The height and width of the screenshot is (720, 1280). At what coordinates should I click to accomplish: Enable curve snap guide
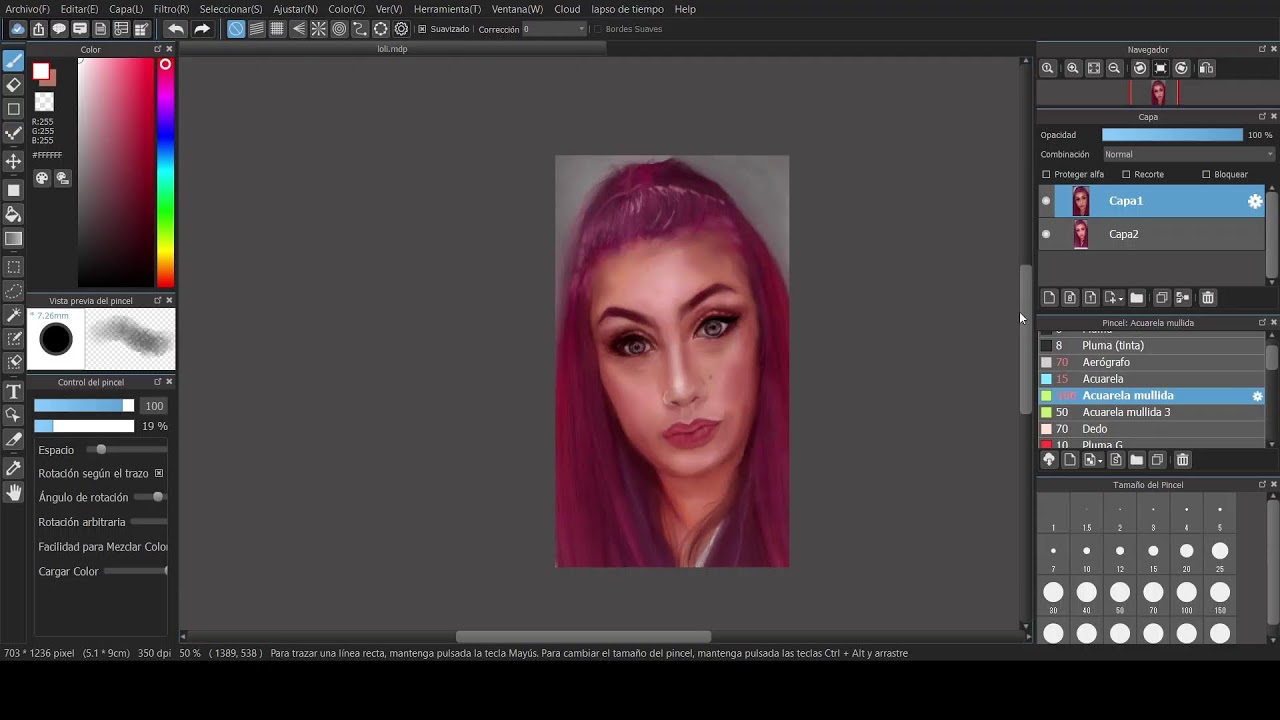[x=360, y=29]
